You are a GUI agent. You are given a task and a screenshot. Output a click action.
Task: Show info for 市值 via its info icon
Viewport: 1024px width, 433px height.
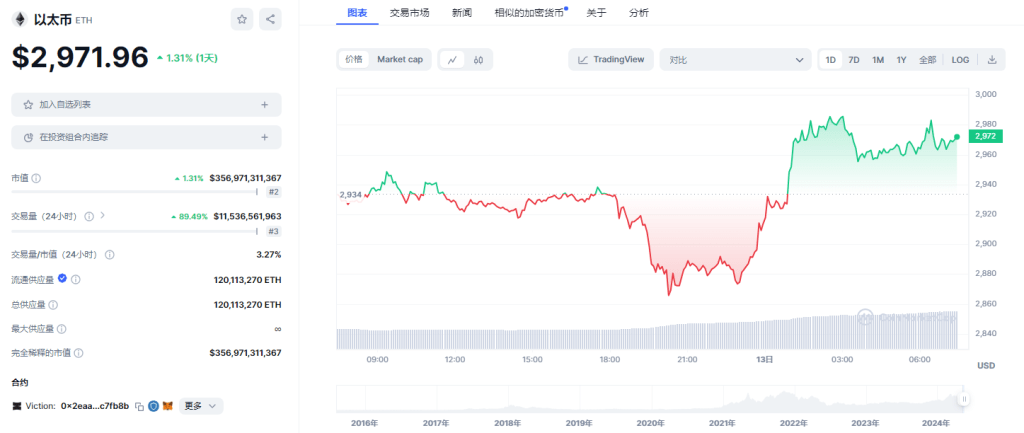click(x=37, y=178)
